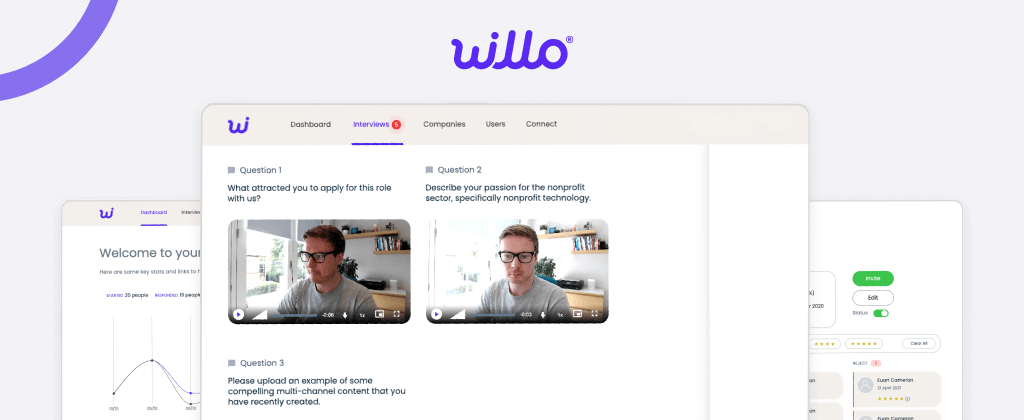Adjust volume on Question 1 video
The height and width of the screenshot is (420, 1024).
[260, 315]
